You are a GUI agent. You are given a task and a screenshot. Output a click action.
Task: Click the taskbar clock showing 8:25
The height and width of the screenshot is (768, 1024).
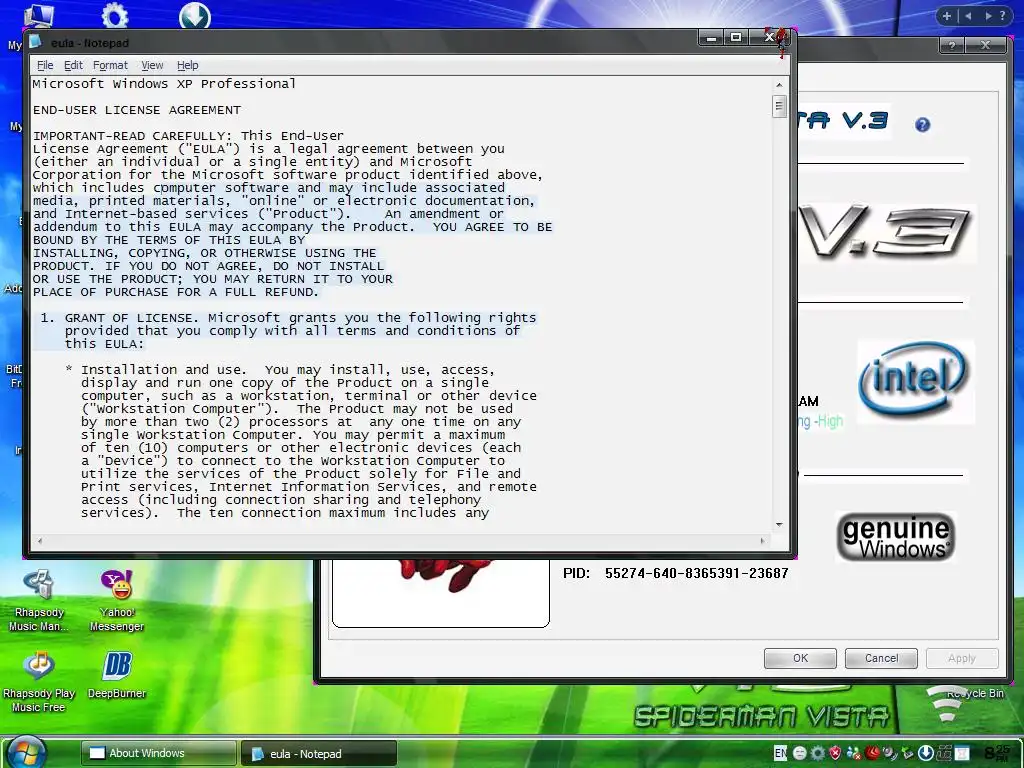click(x=997, y=753)
